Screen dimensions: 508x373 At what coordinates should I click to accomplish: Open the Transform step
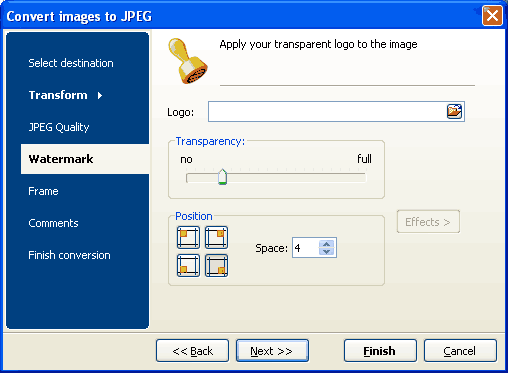click(58, 95)
